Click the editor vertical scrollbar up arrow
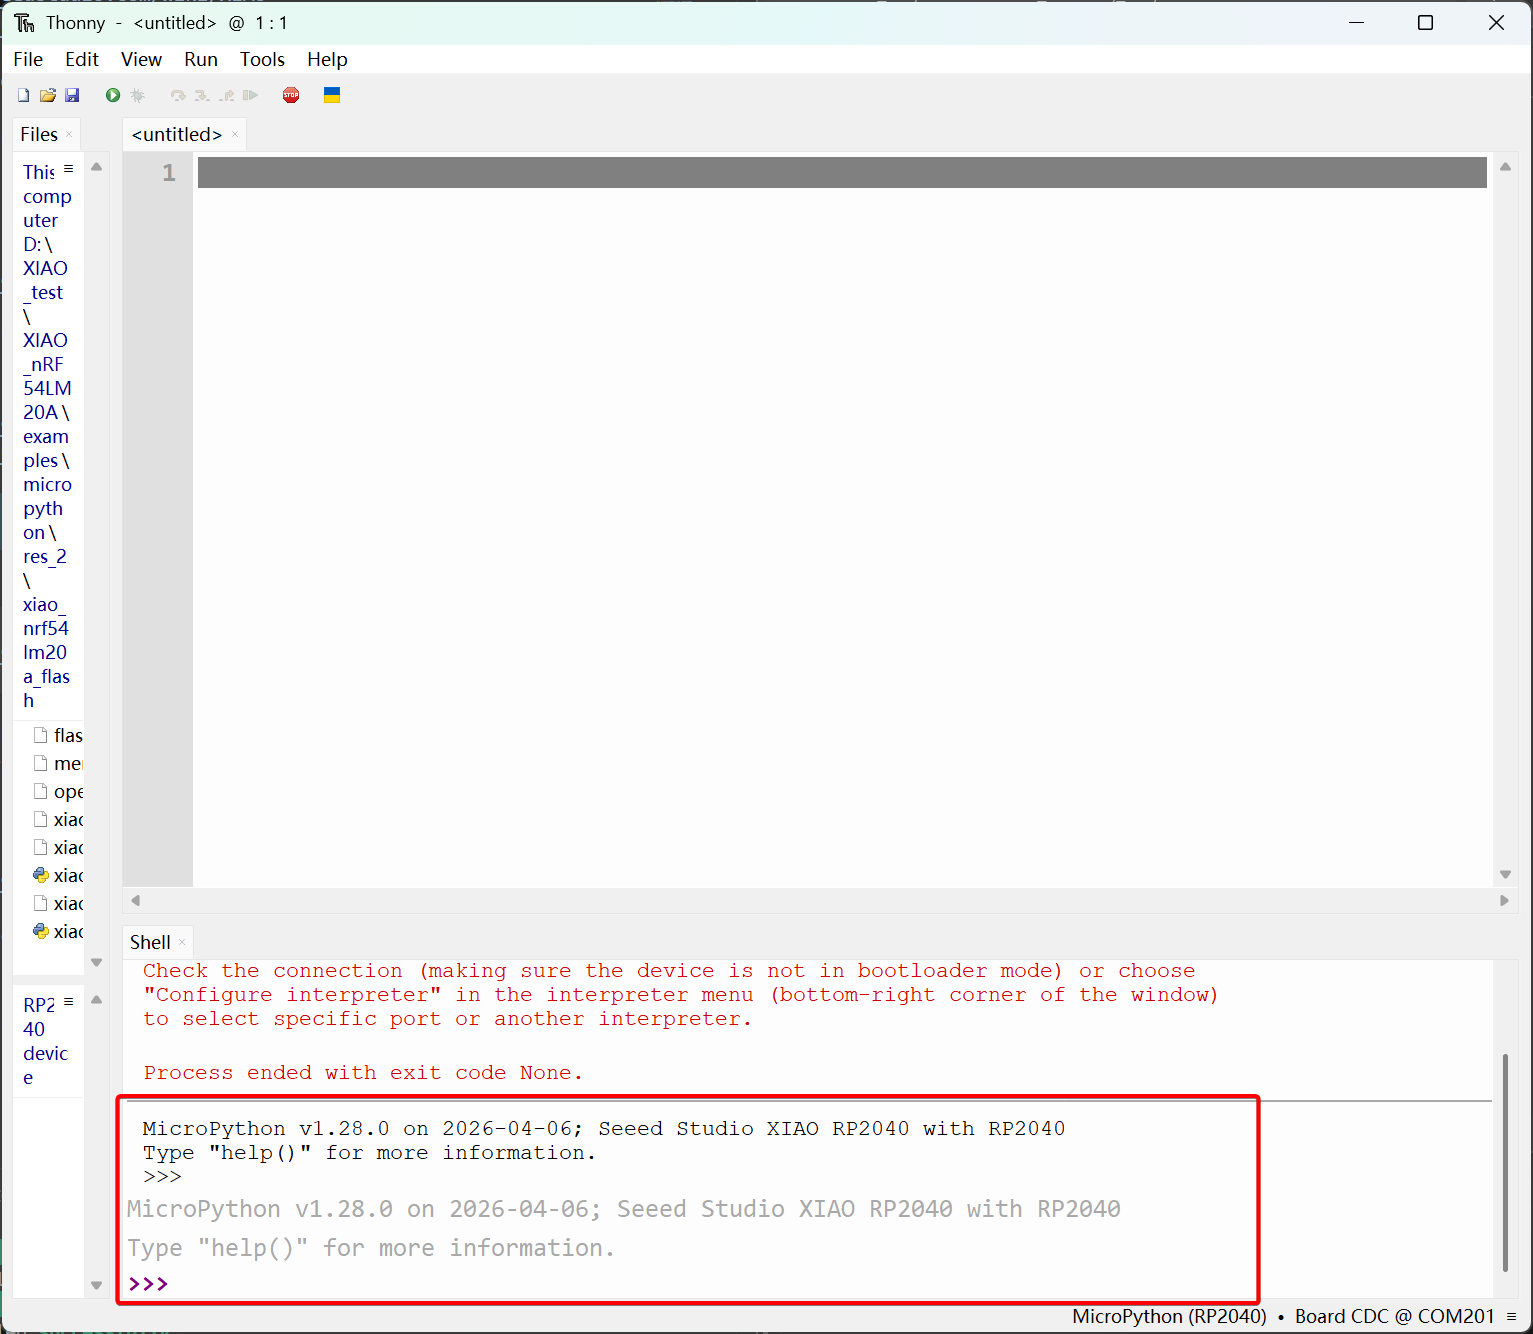The height and width of the screenshot is (1334, 1533). pos(1505,167)
